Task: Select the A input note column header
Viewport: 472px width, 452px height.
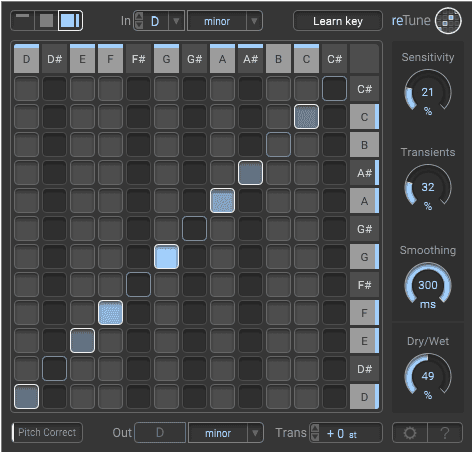Action: coord(222,59)
